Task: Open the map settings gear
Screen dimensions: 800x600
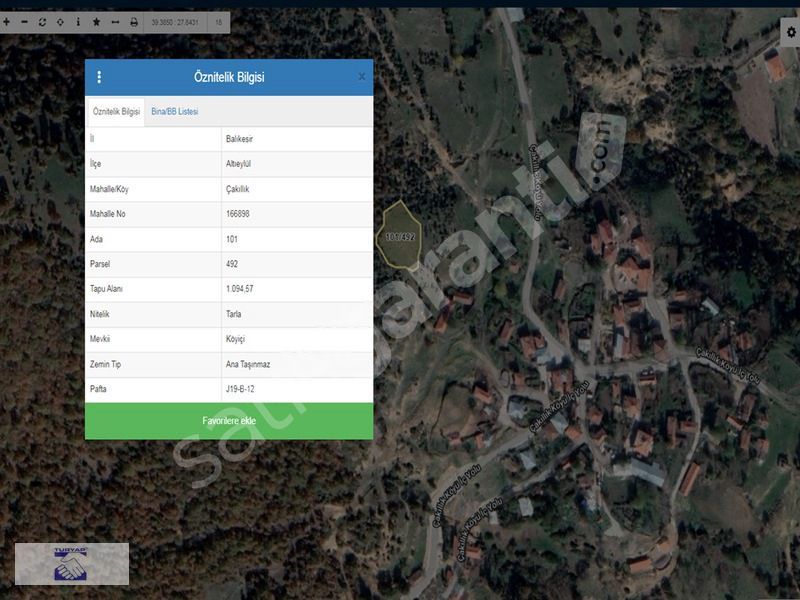Action: pos(791,32)
